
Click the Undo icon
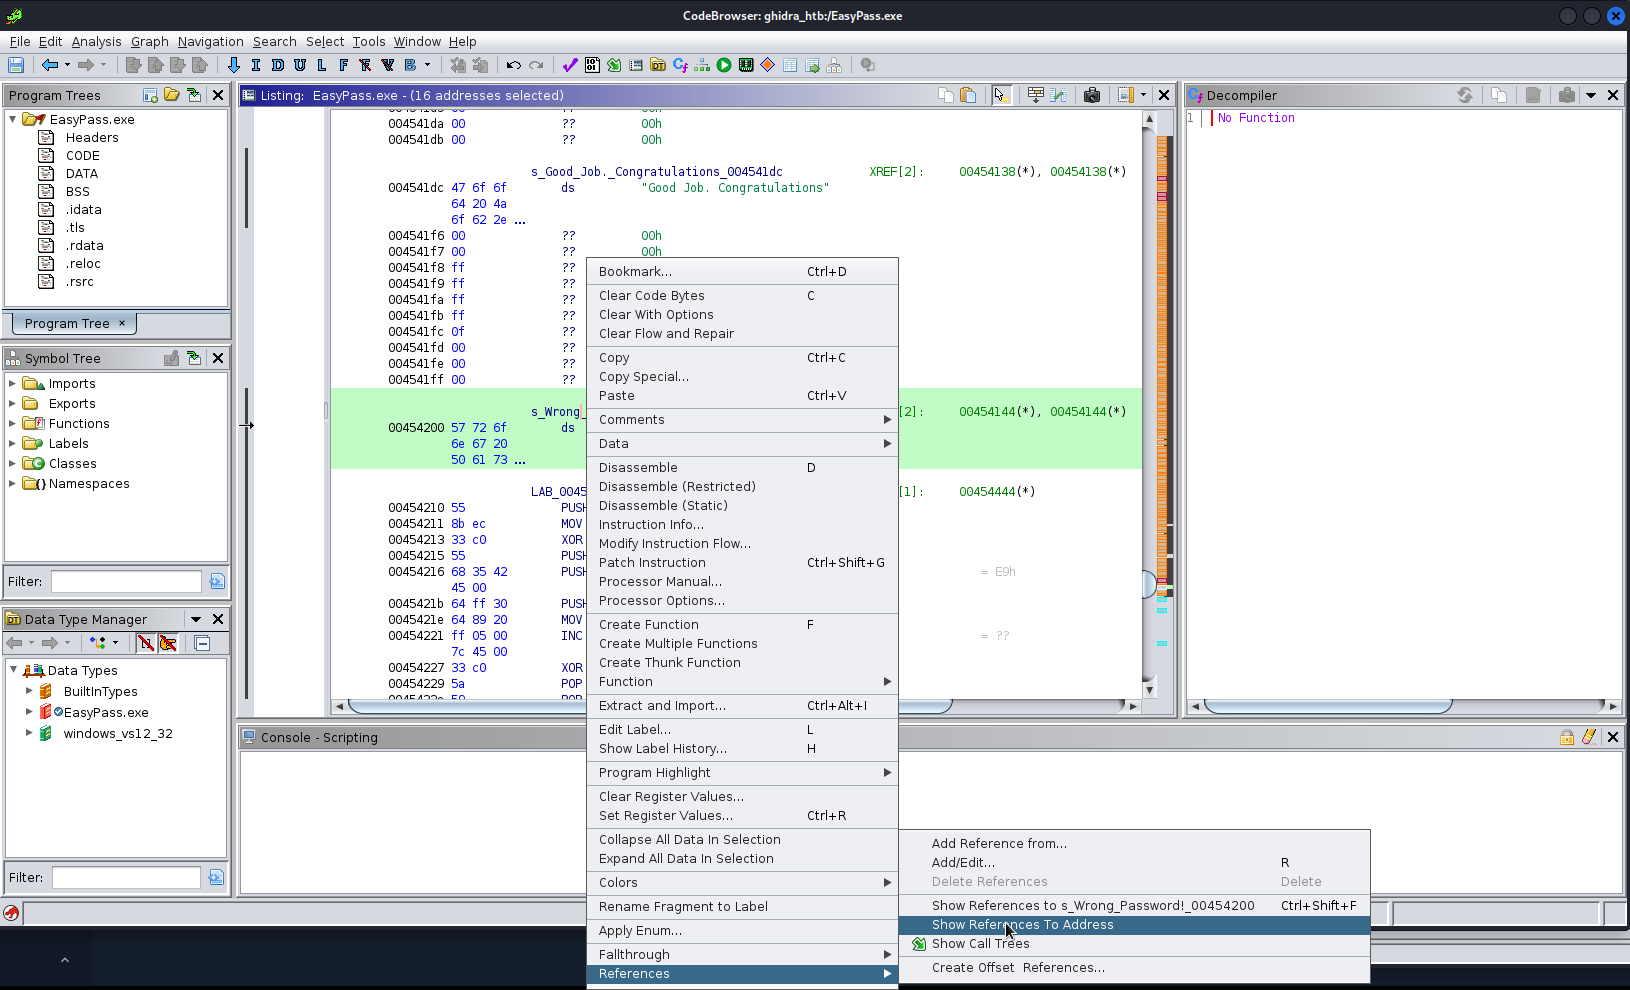coord(514,65)
